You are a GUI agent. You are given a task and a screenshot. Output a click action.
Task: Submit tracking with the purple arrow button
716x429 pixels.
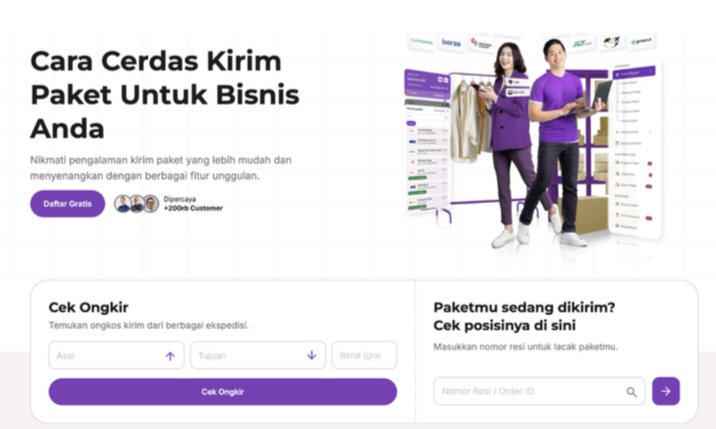click(x=666, y=391)
